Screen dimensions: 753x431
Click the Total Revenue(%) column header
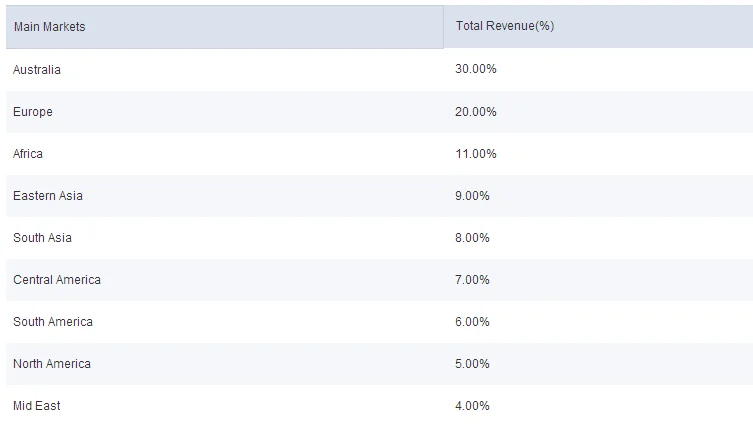(x=505, y=27)
